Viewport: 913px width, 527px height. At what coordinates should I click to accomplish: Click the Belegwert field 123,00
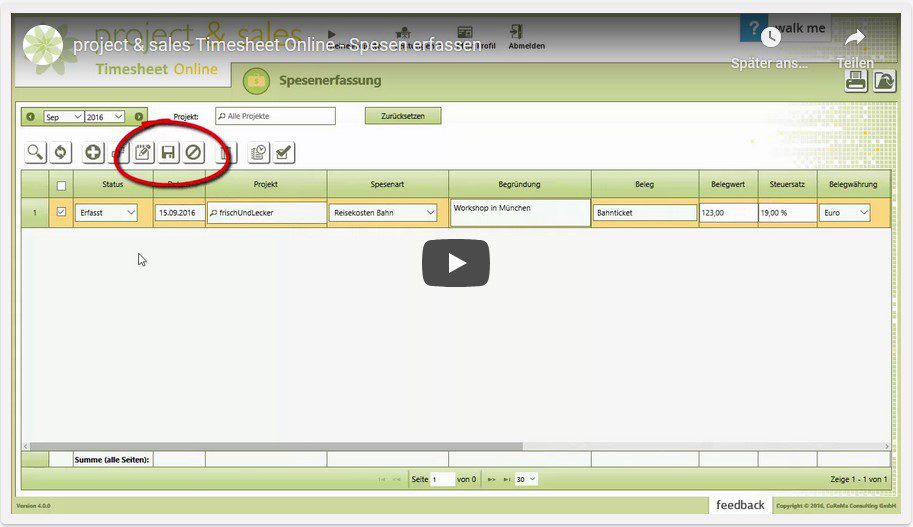pos(728,213)
